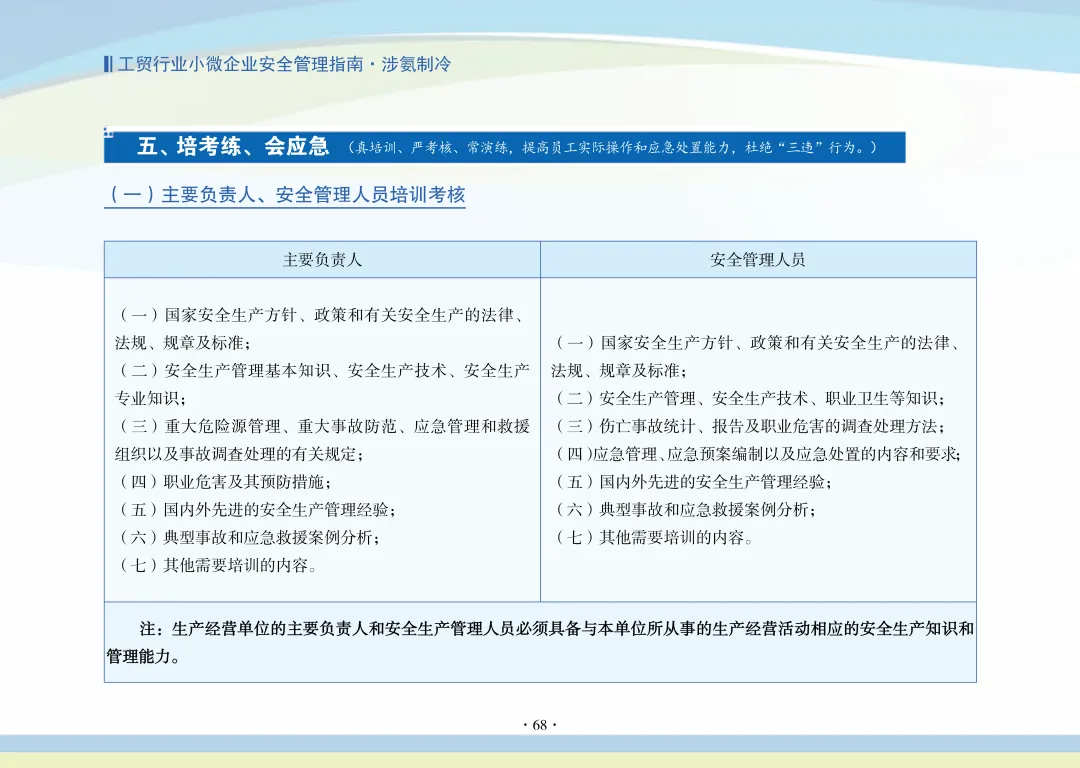Click left-column line （七）其他需要培训的内容
Image resolution: width=1080 pixels, height=768 pixels.
coord(216,565)
